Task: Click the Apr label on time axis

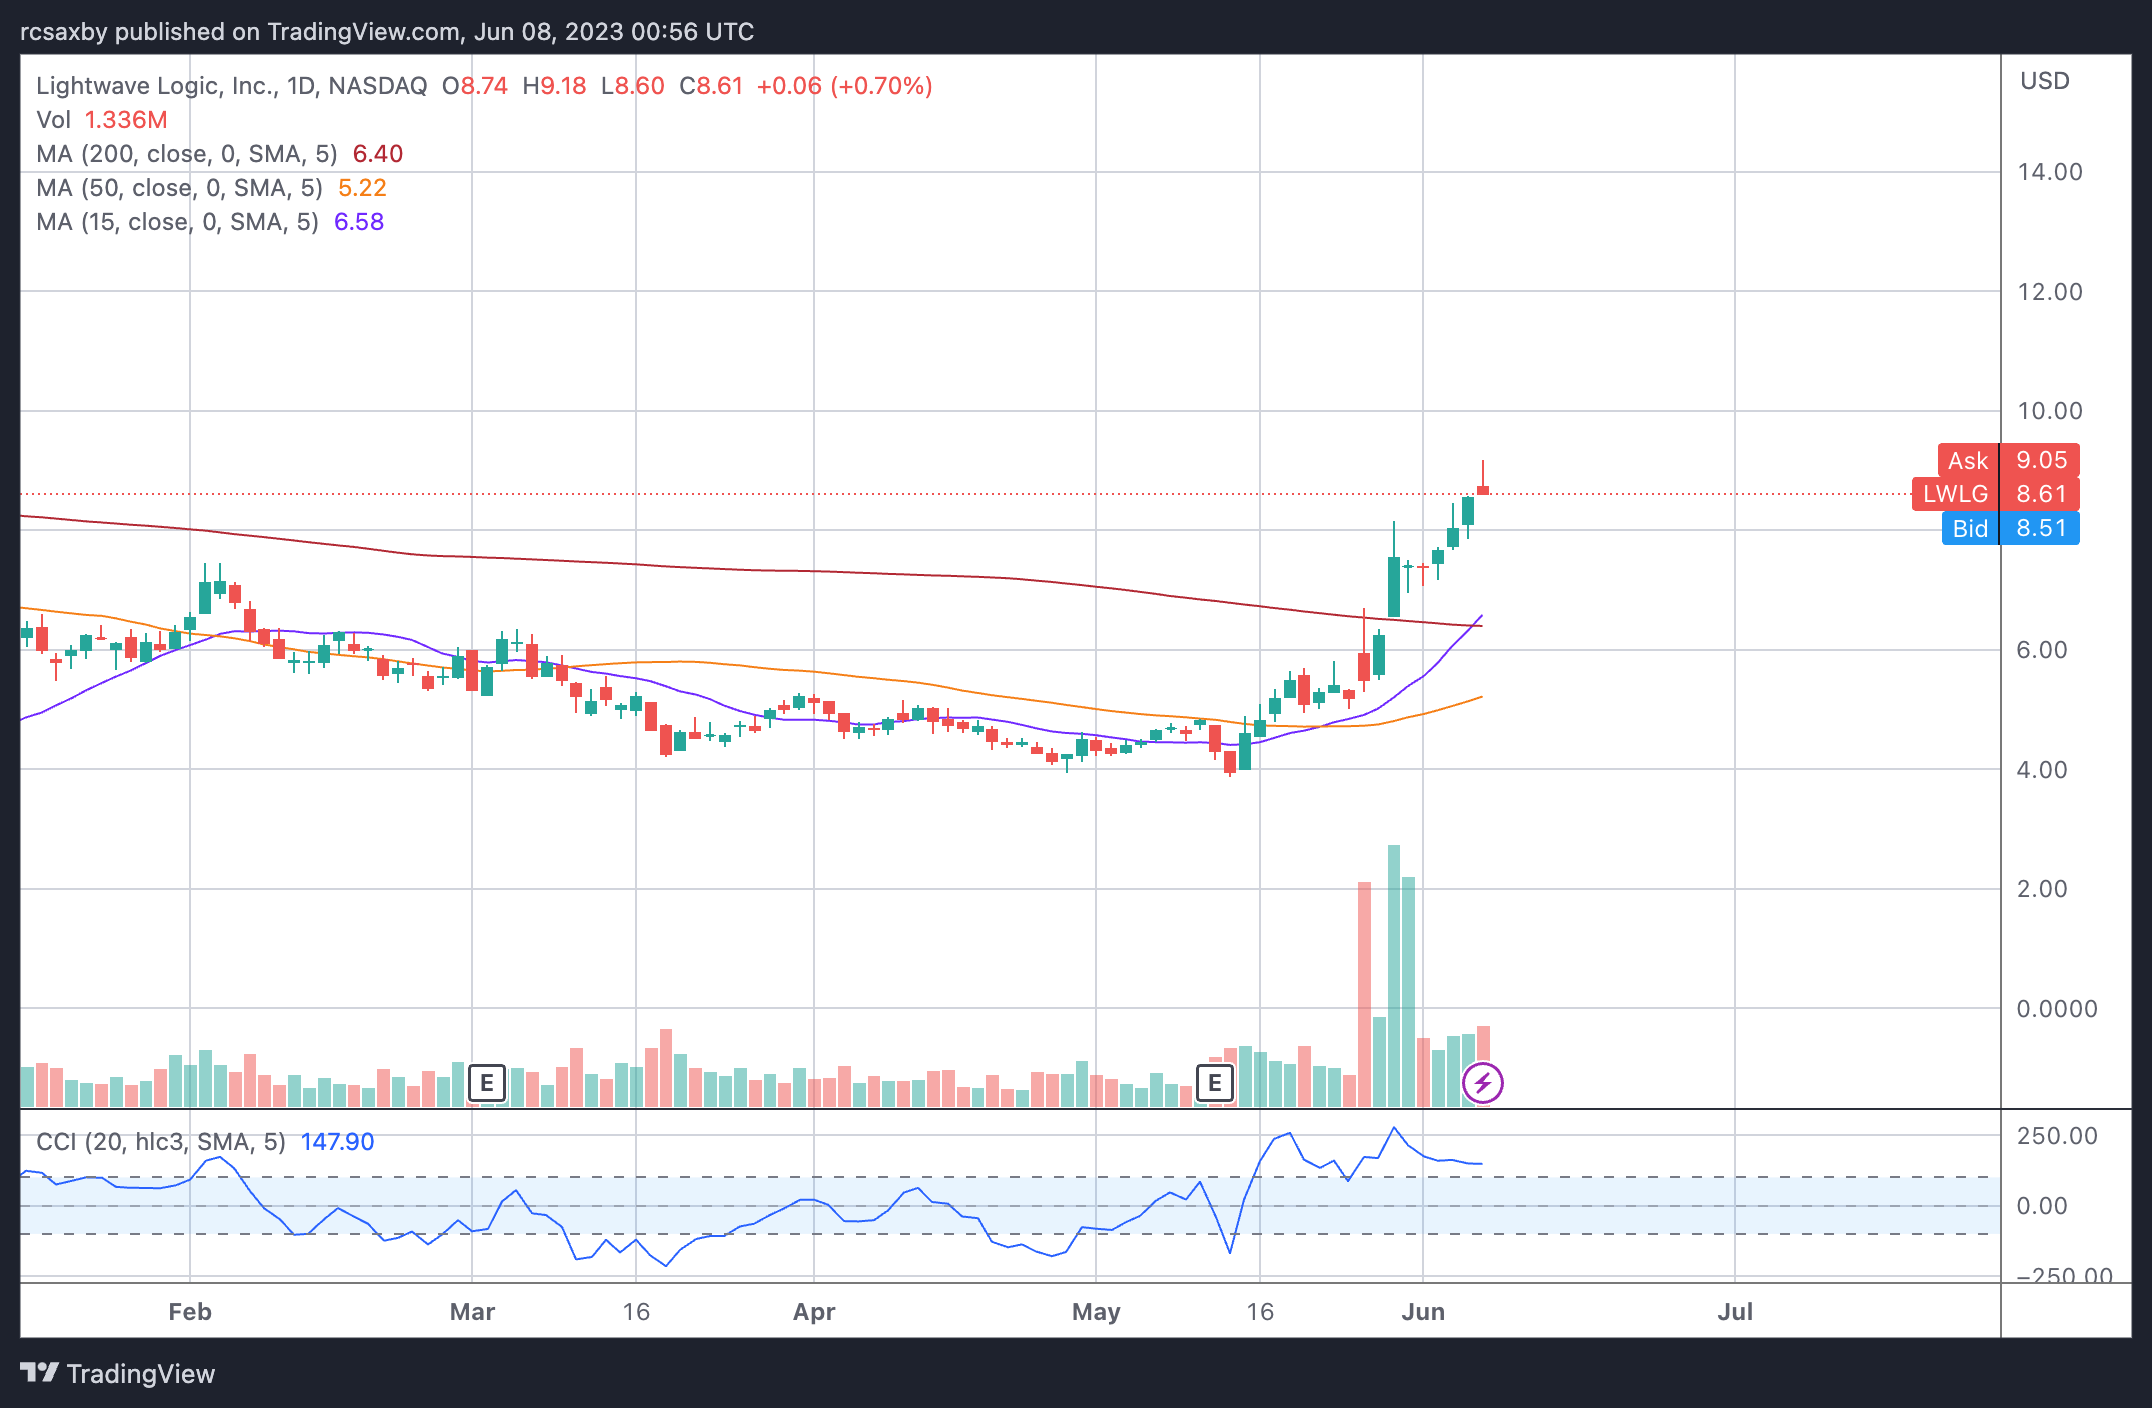Action: (814, 1312)
